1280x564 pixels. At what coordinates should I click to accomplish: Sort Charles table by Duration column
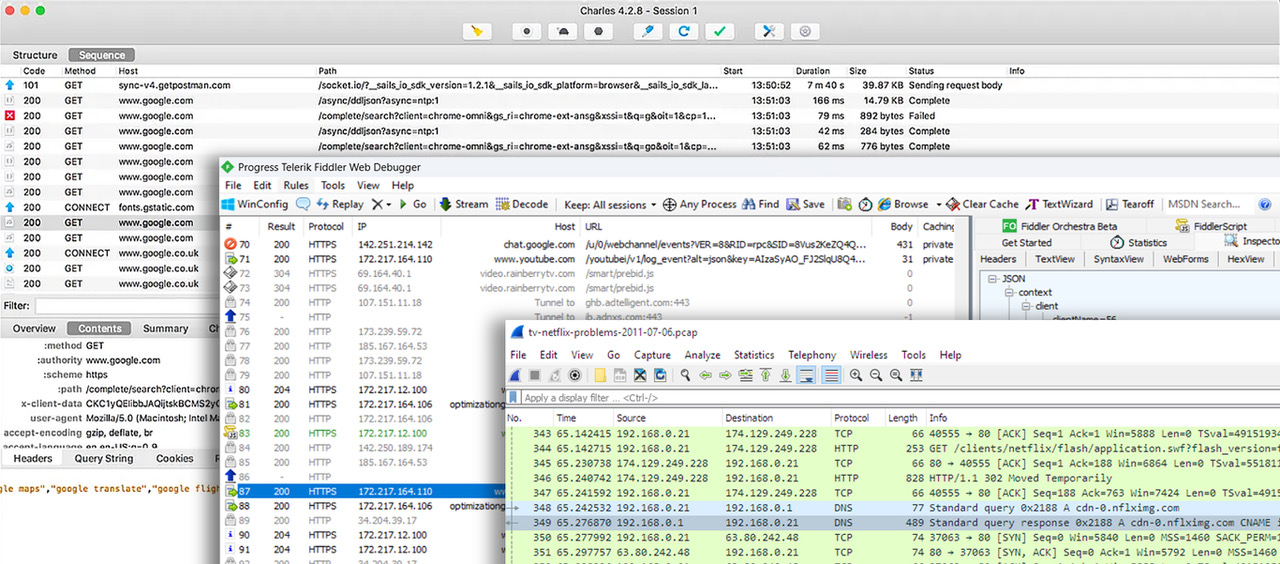tap(813, 71)
